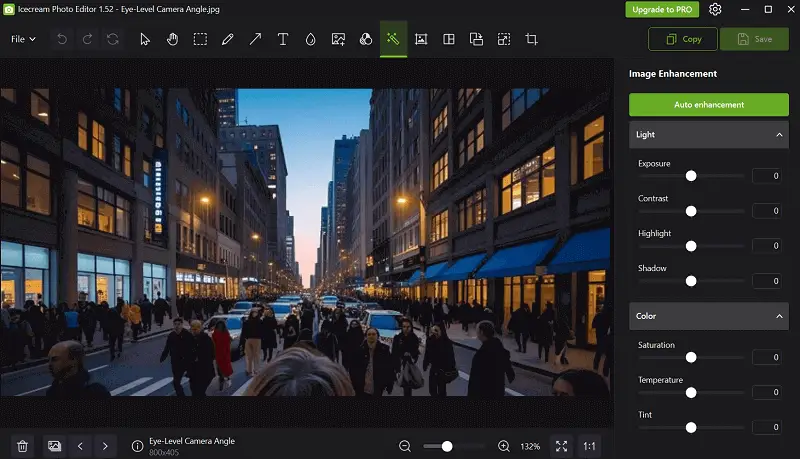Click the Highlight slider handle
The width and height of the screenshot is (800, 459).
click(691, 246)
